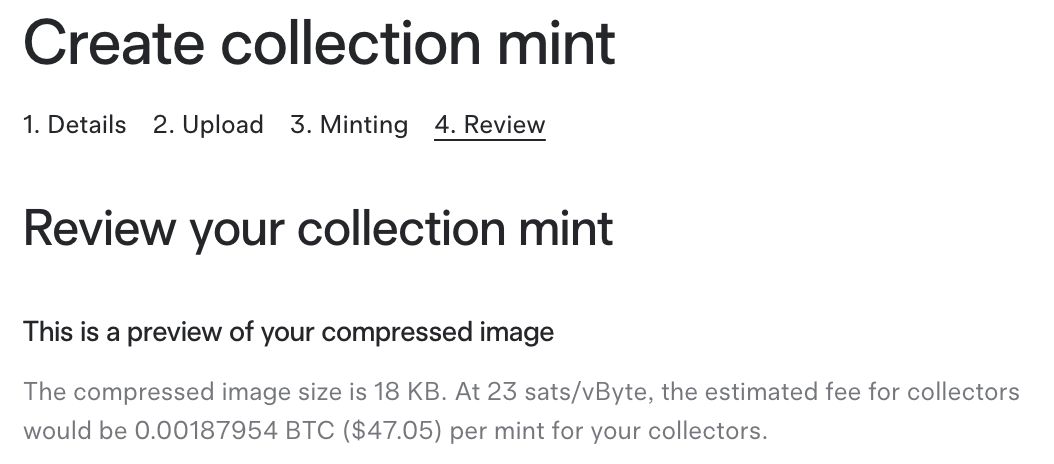The image size is (1054, 464).
Task: Open the 2. Upload step
Action: point(208,125)
